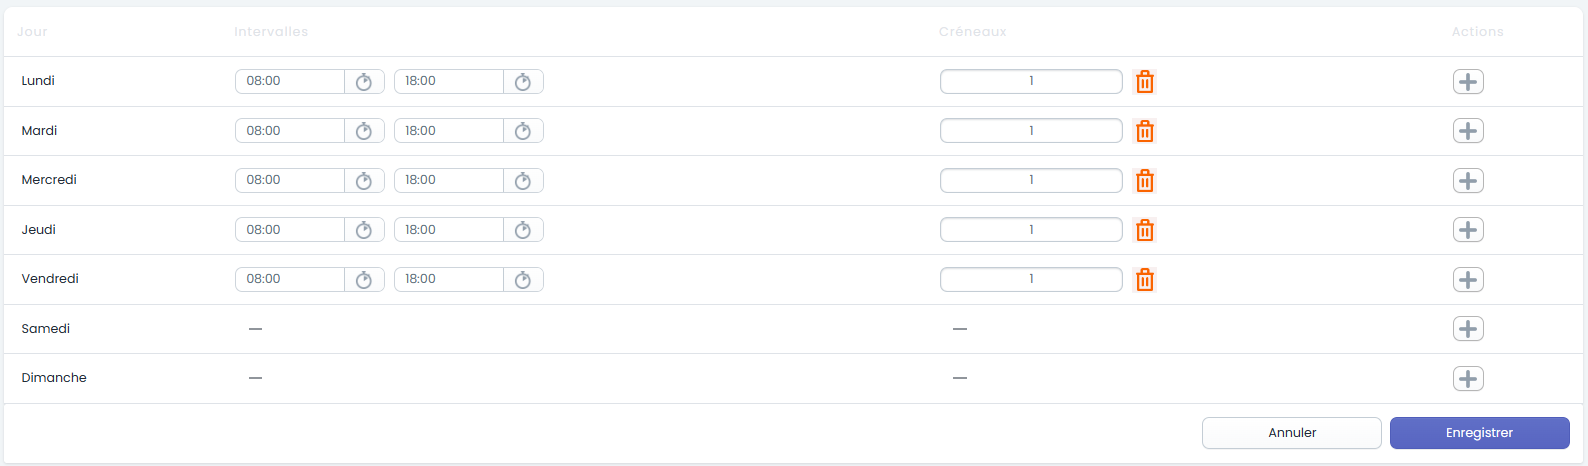Add an interval for Samedi
The width and height of the screenshot is (1588, 466).
coord(1468,329)
